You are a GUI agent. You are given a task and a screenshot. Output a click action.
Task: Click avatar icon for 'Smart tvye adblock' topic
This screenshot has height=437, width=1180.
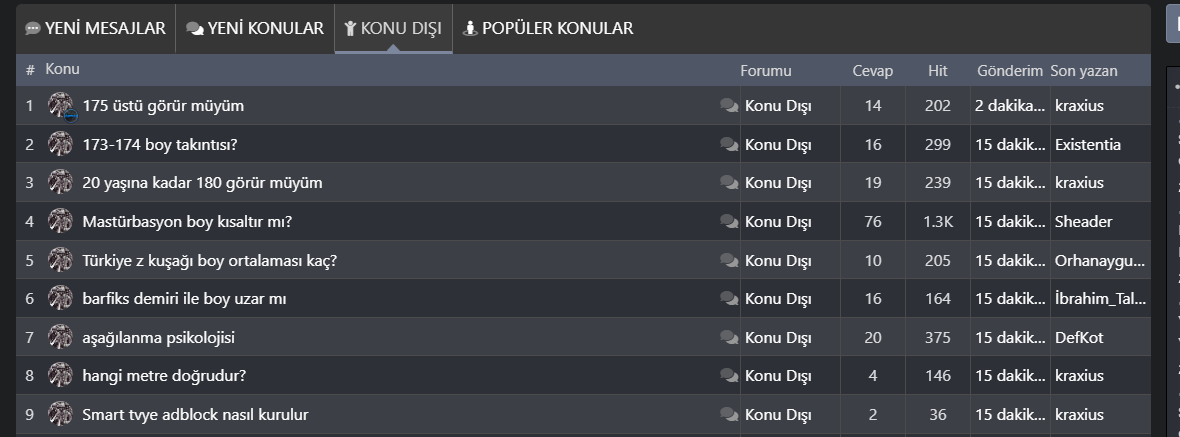(61, 415)
